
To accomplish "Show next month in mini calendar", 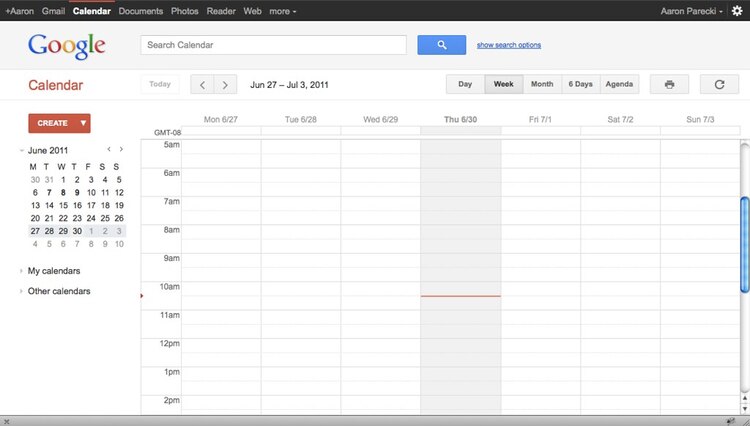I will pos(121,149).
